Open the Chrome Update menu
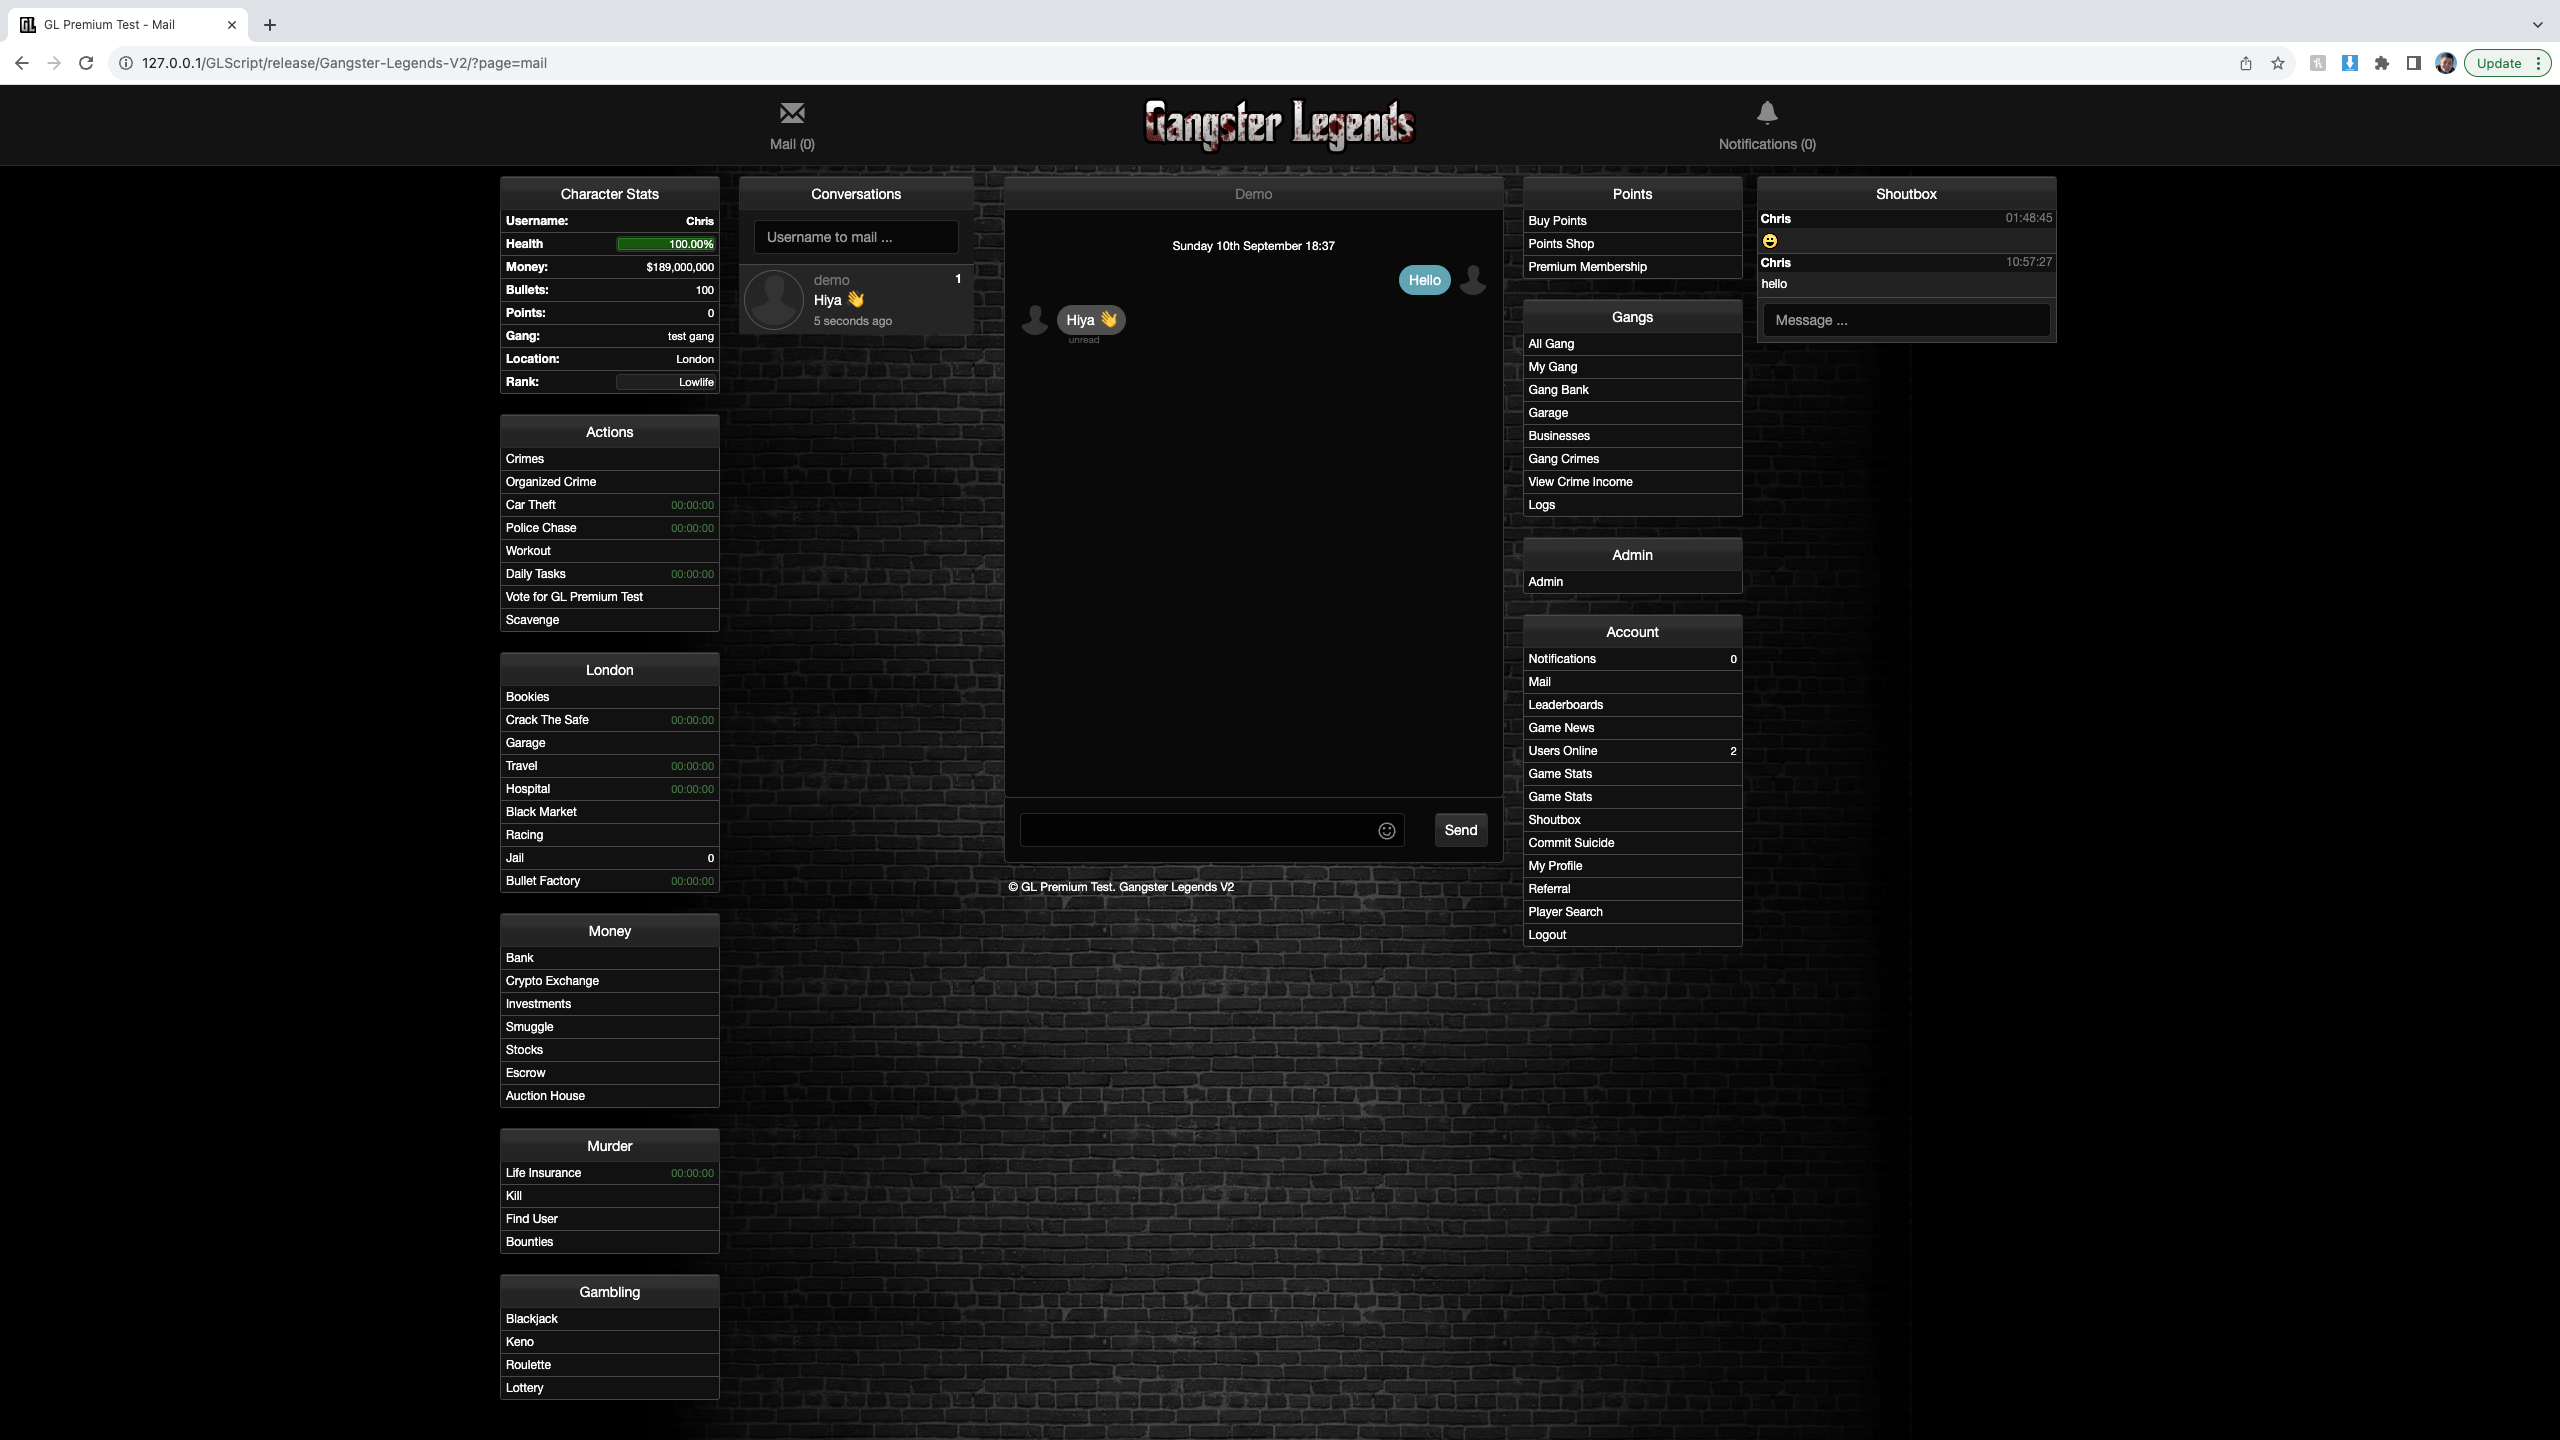The width and height of the screenshot is (2560, 1440). coord(2507,63)
